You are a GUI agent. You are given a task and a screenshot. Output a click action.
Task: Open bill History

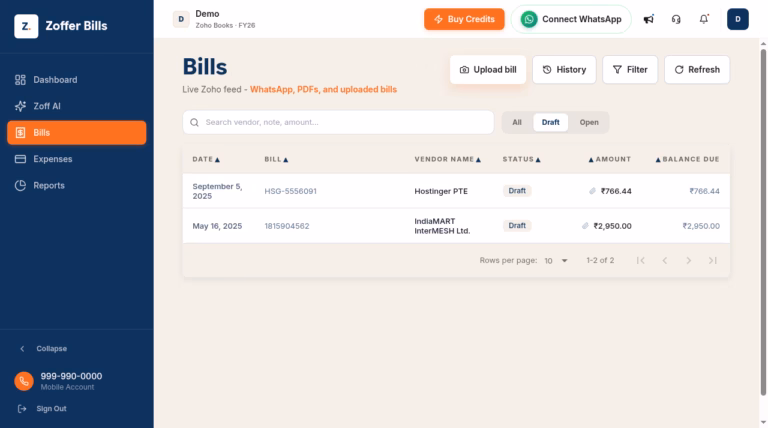point(564,70)
